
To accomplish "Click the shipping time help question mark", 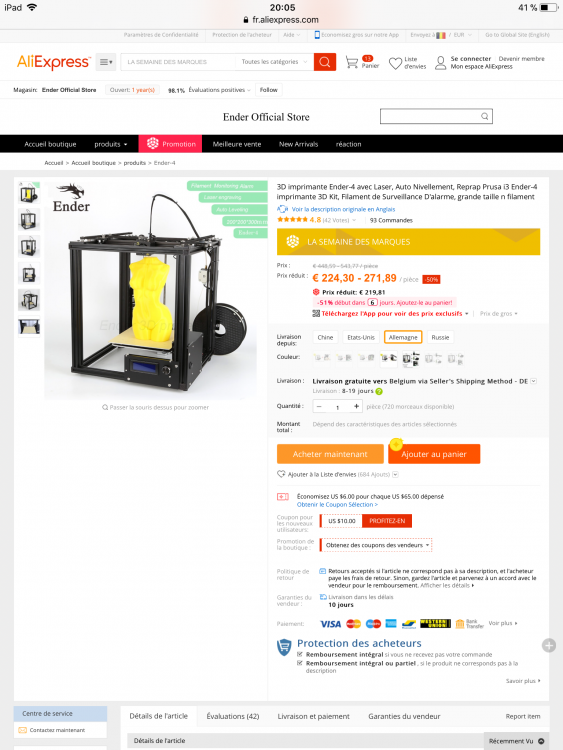I will point(379,392).
